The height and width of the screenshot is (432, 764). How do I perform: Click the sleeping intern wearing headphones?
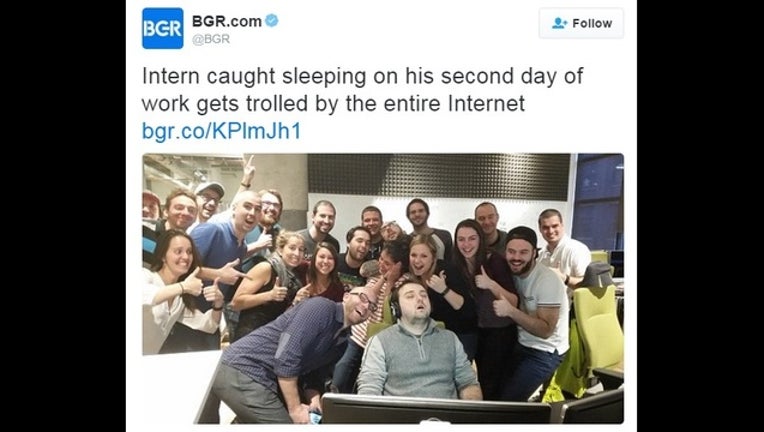coord(417,341)
